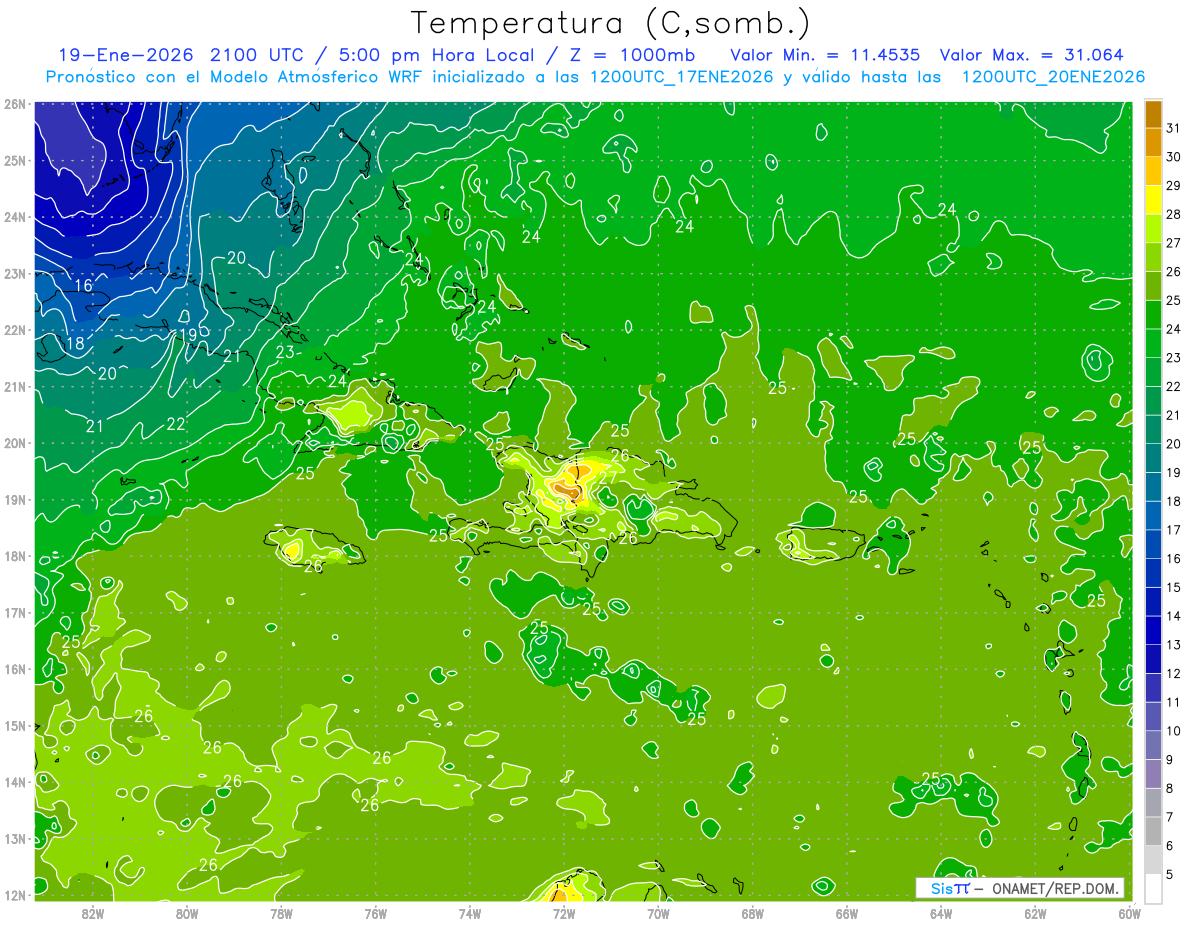Click the latitude axis label '26N'
The height and width of the screenshot is (927, 1200).
click(x=14, y=104)
